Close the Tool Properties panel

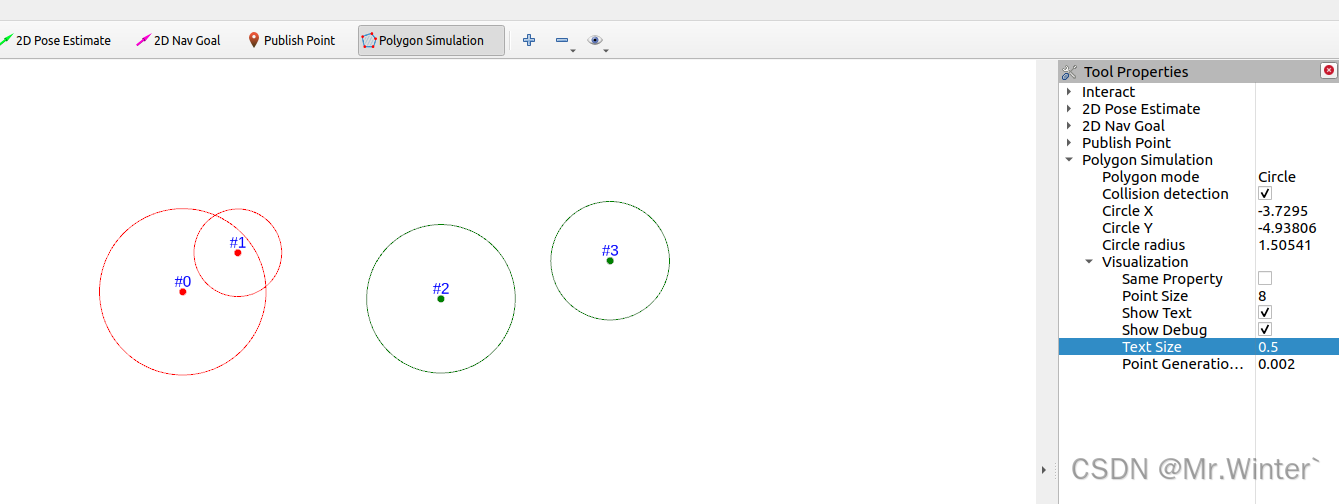[1328, 70]
